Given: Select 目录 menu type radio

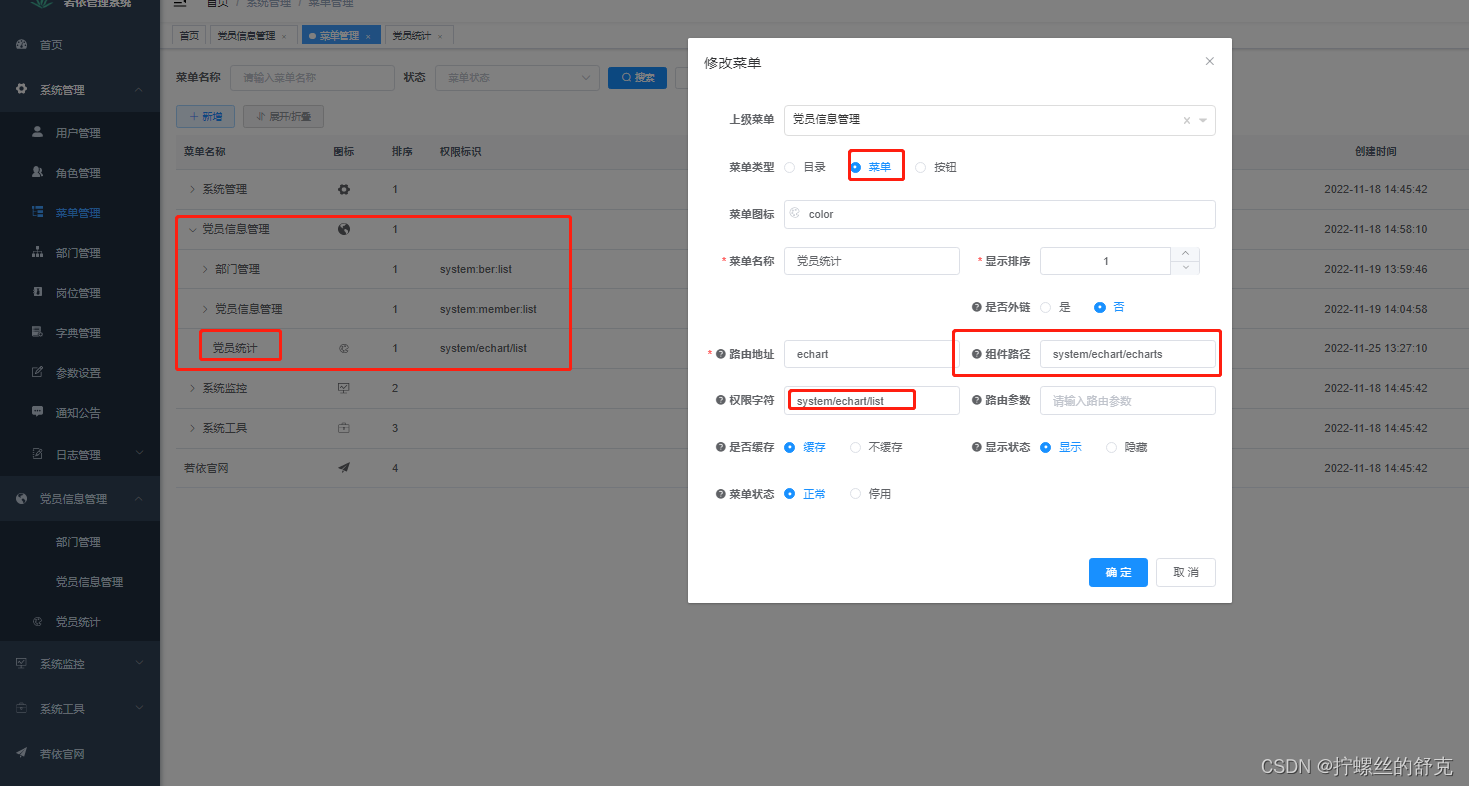Looking at the screenshot, I should click(790, 167).
